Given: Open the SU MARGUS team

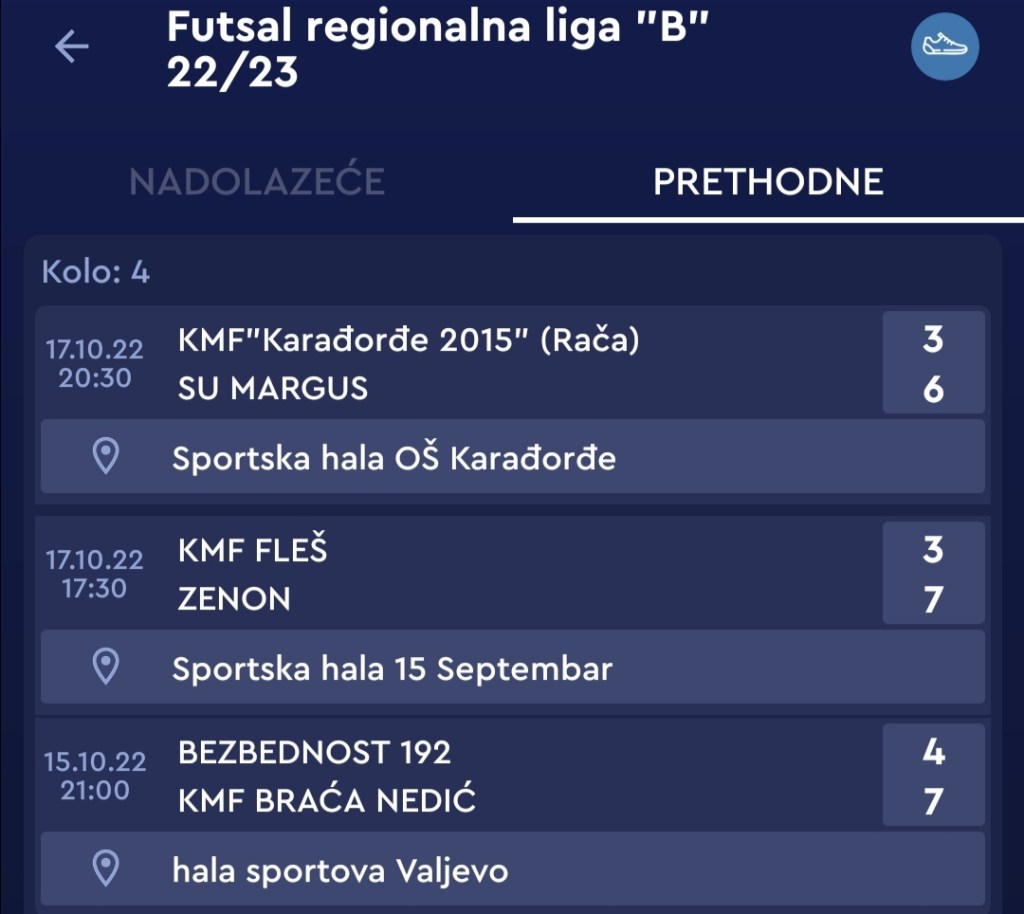Looking at the screenshot, I should pos(273,388).
